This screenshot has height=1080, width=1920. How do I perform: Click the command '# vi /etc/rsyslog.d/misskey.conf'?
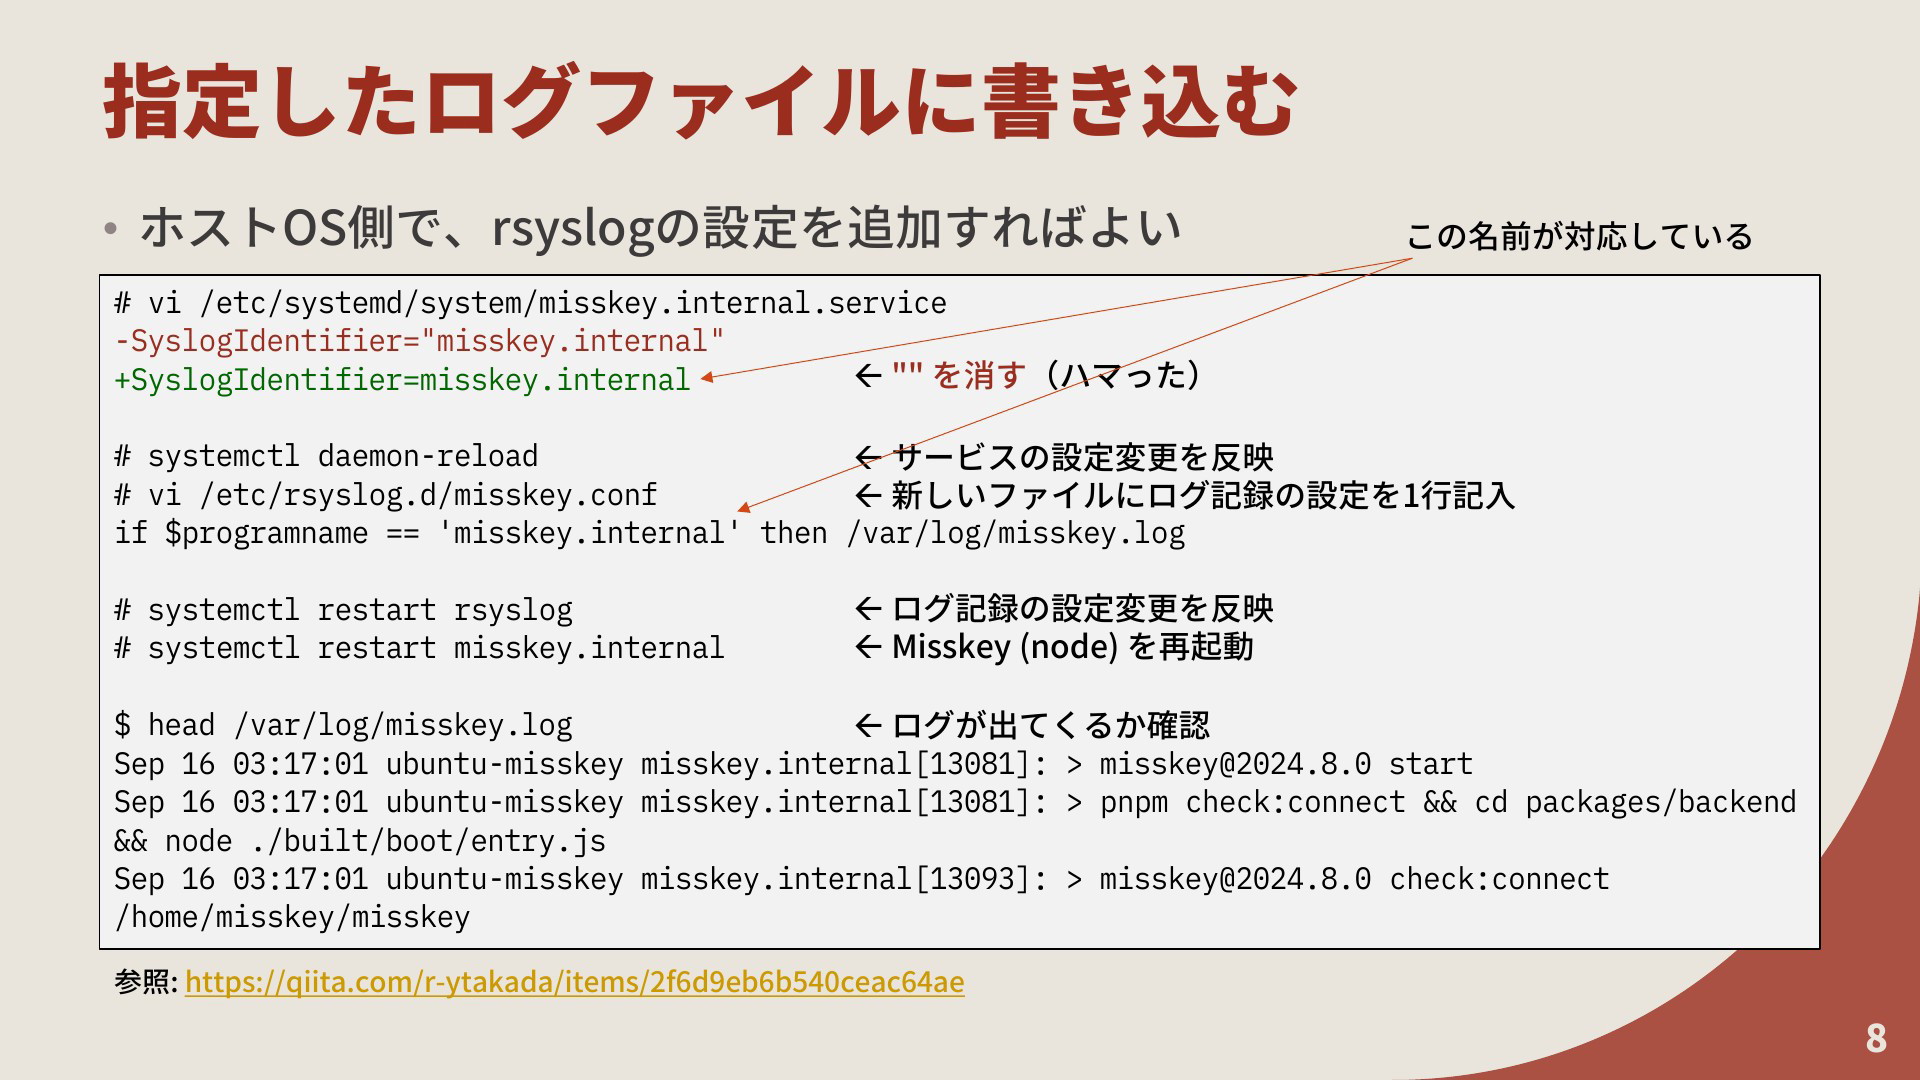385,495
